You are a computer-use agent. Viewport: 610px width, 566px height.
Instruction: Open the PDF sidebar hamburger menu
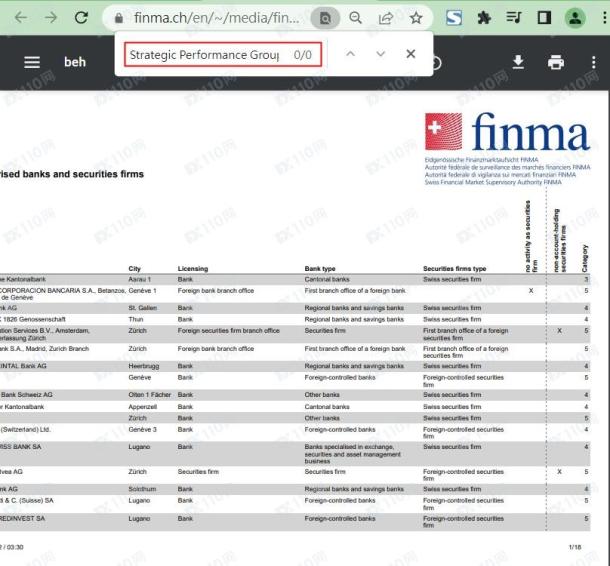[x=32, y=62]
